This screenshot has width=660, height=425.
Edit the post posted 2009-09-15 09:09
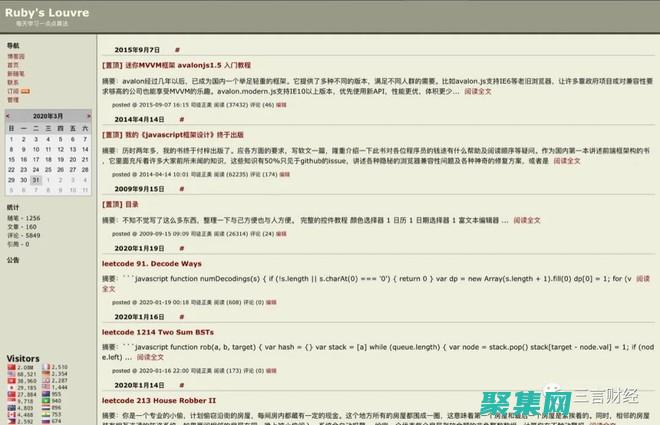pos(281,234)
